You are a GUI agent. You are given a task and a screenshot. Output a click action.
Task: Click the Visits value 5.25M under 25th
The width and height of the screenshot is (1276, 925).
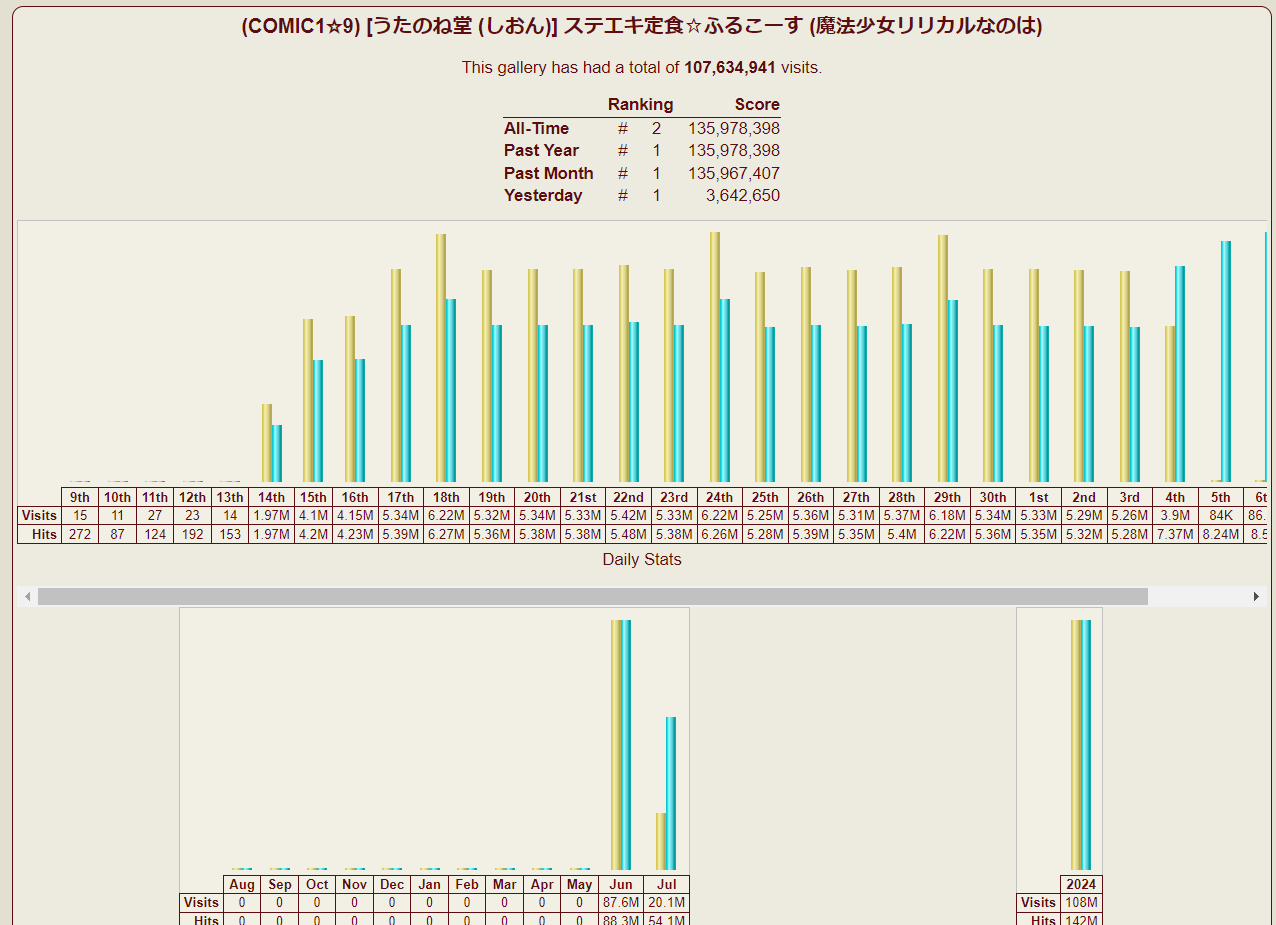pos(765,515)
